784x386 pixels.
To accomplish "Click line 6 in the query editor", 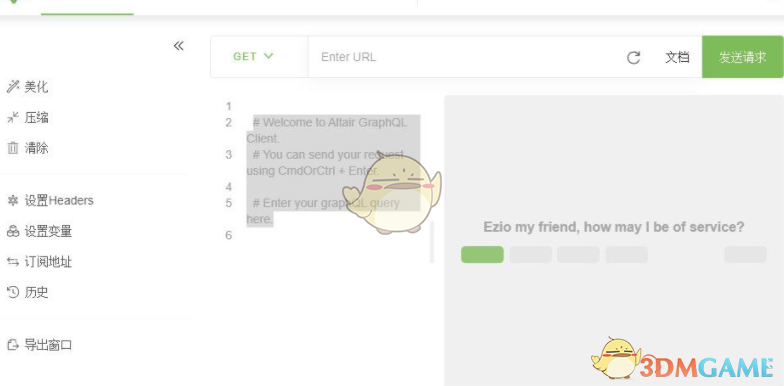I will (330, 235).
